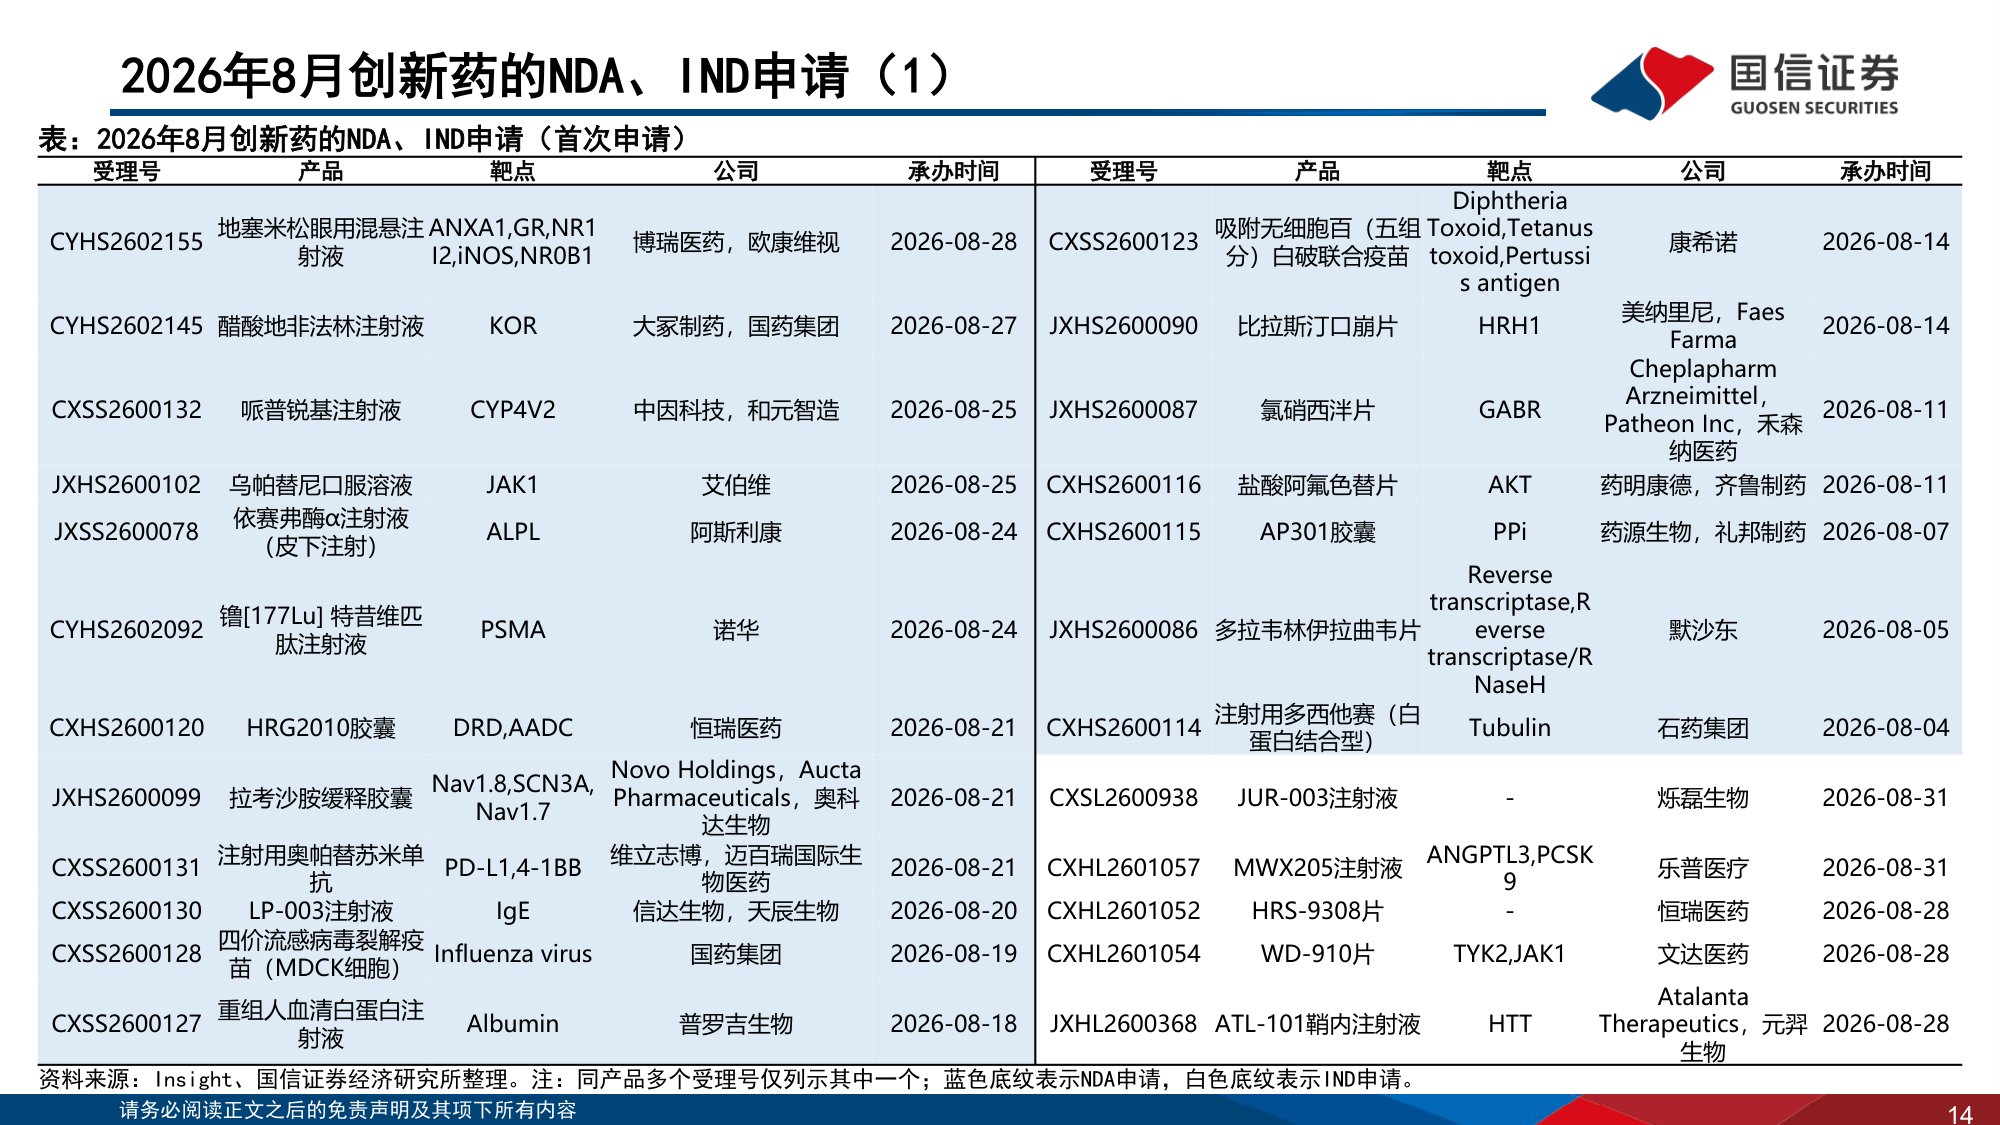
Task: Select receipt number CYHS2602155
Action: (126, 242)
